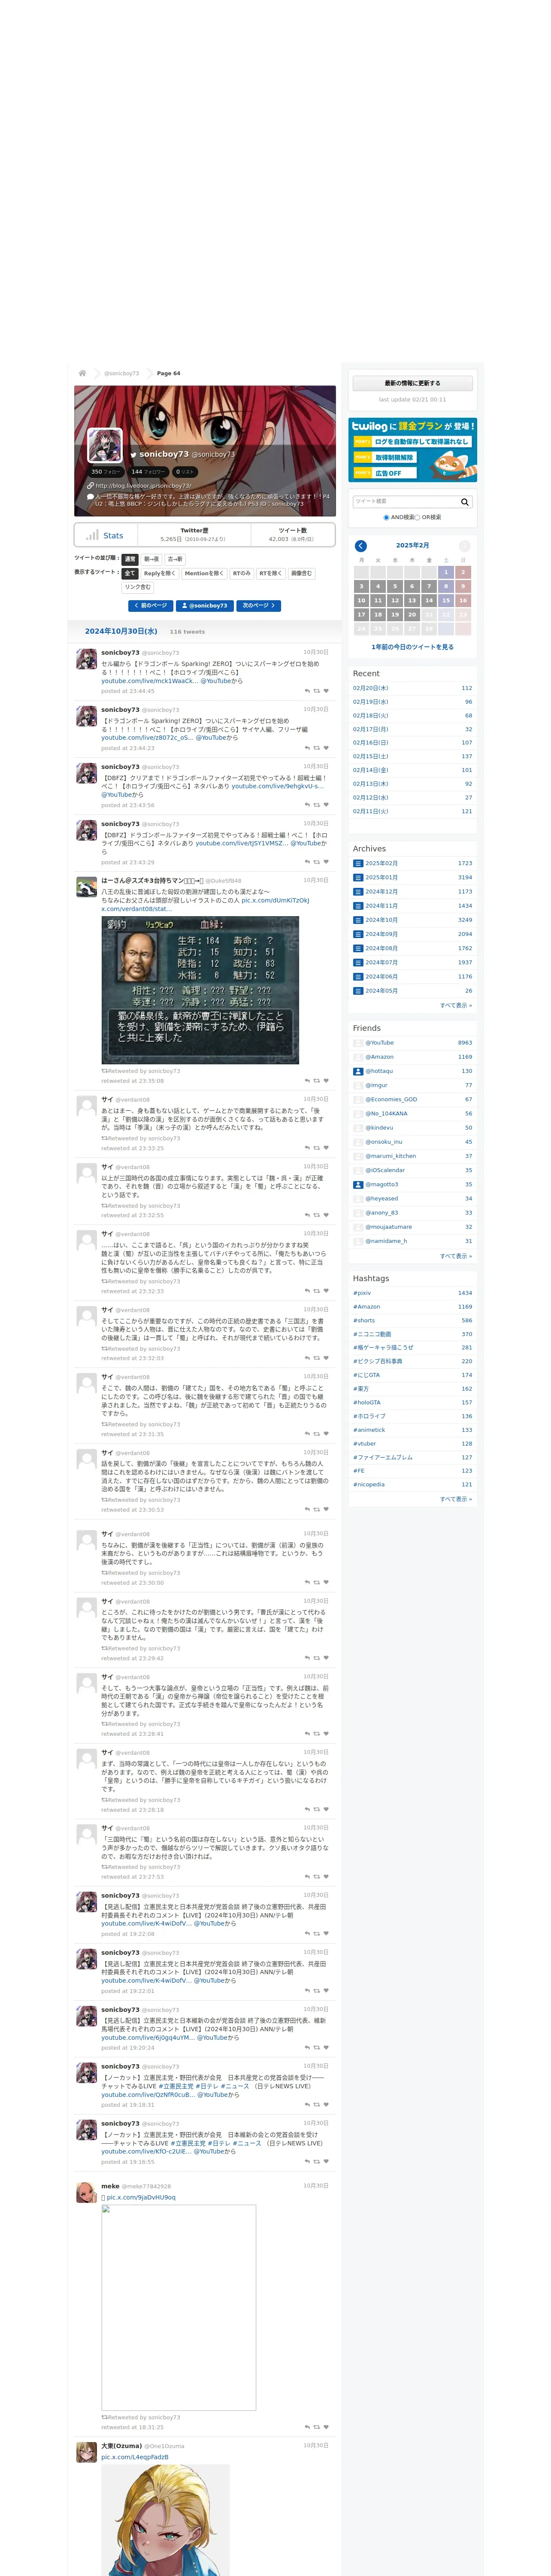Like the tweet posted at 23:43:56
Image resolution: width=551 pixels, height=2576 pixels.
click(326, 805)
